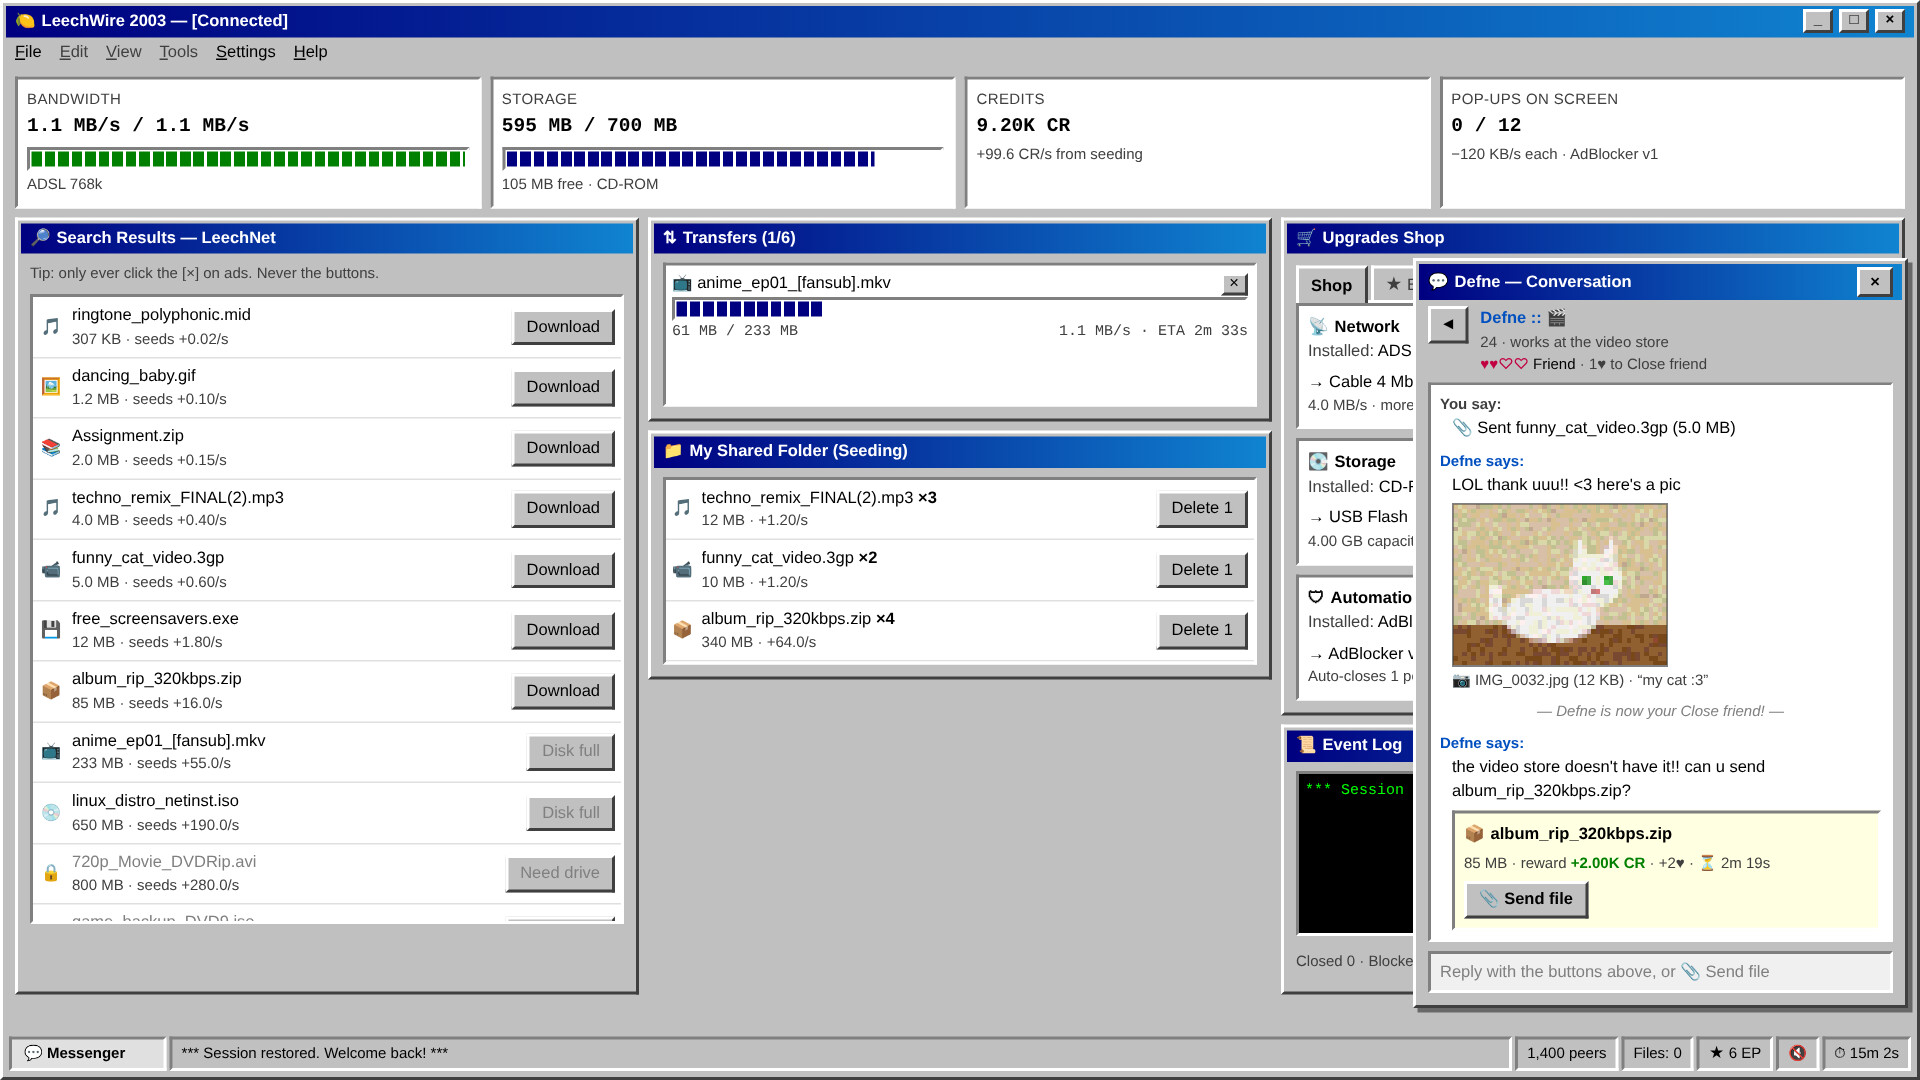Screen dimensions: 1920x1080
Task: Click the camera icon next to funny_cat_video.3gp in Search Results
Action: pos(51,570)
